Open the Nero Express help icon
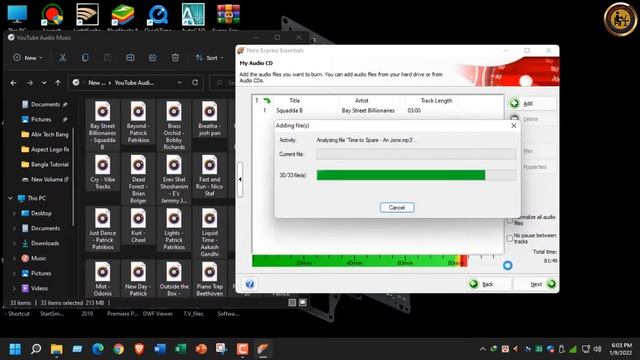The image size is (640, 360). point(250,284)
